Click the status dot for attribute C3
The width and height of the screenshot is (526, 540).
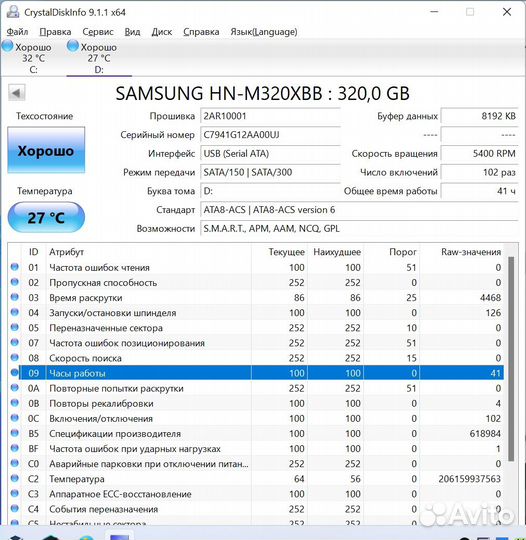click(x=14, y=494)
